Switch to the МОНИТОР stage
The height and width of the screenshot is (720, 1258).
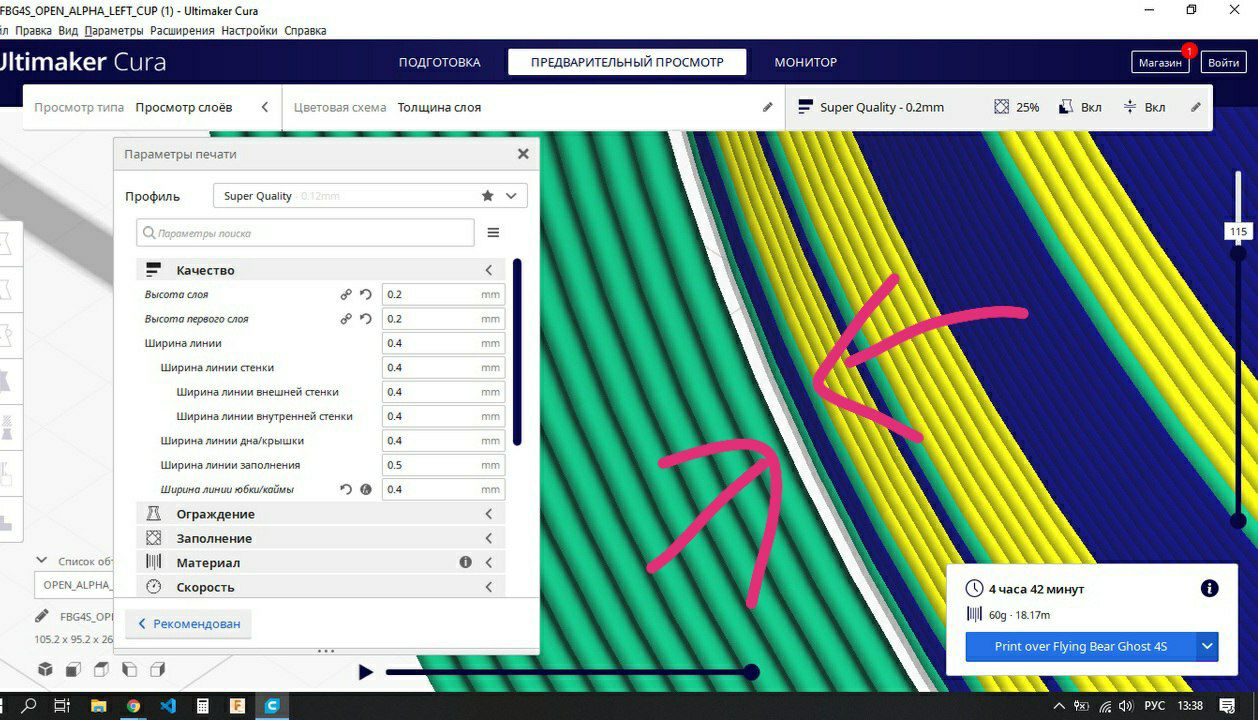(805, 62)
